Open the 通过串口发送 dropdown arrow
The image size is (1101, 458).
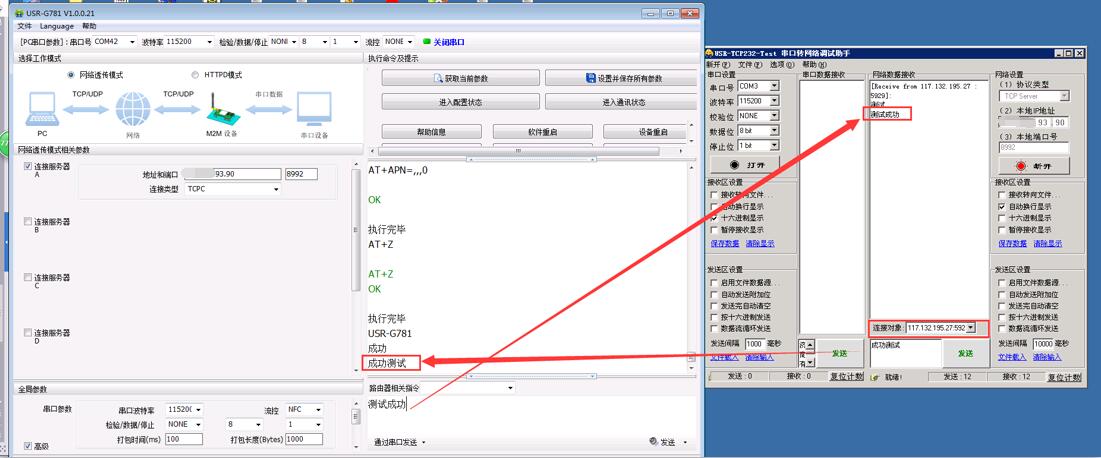click(423, 443)
